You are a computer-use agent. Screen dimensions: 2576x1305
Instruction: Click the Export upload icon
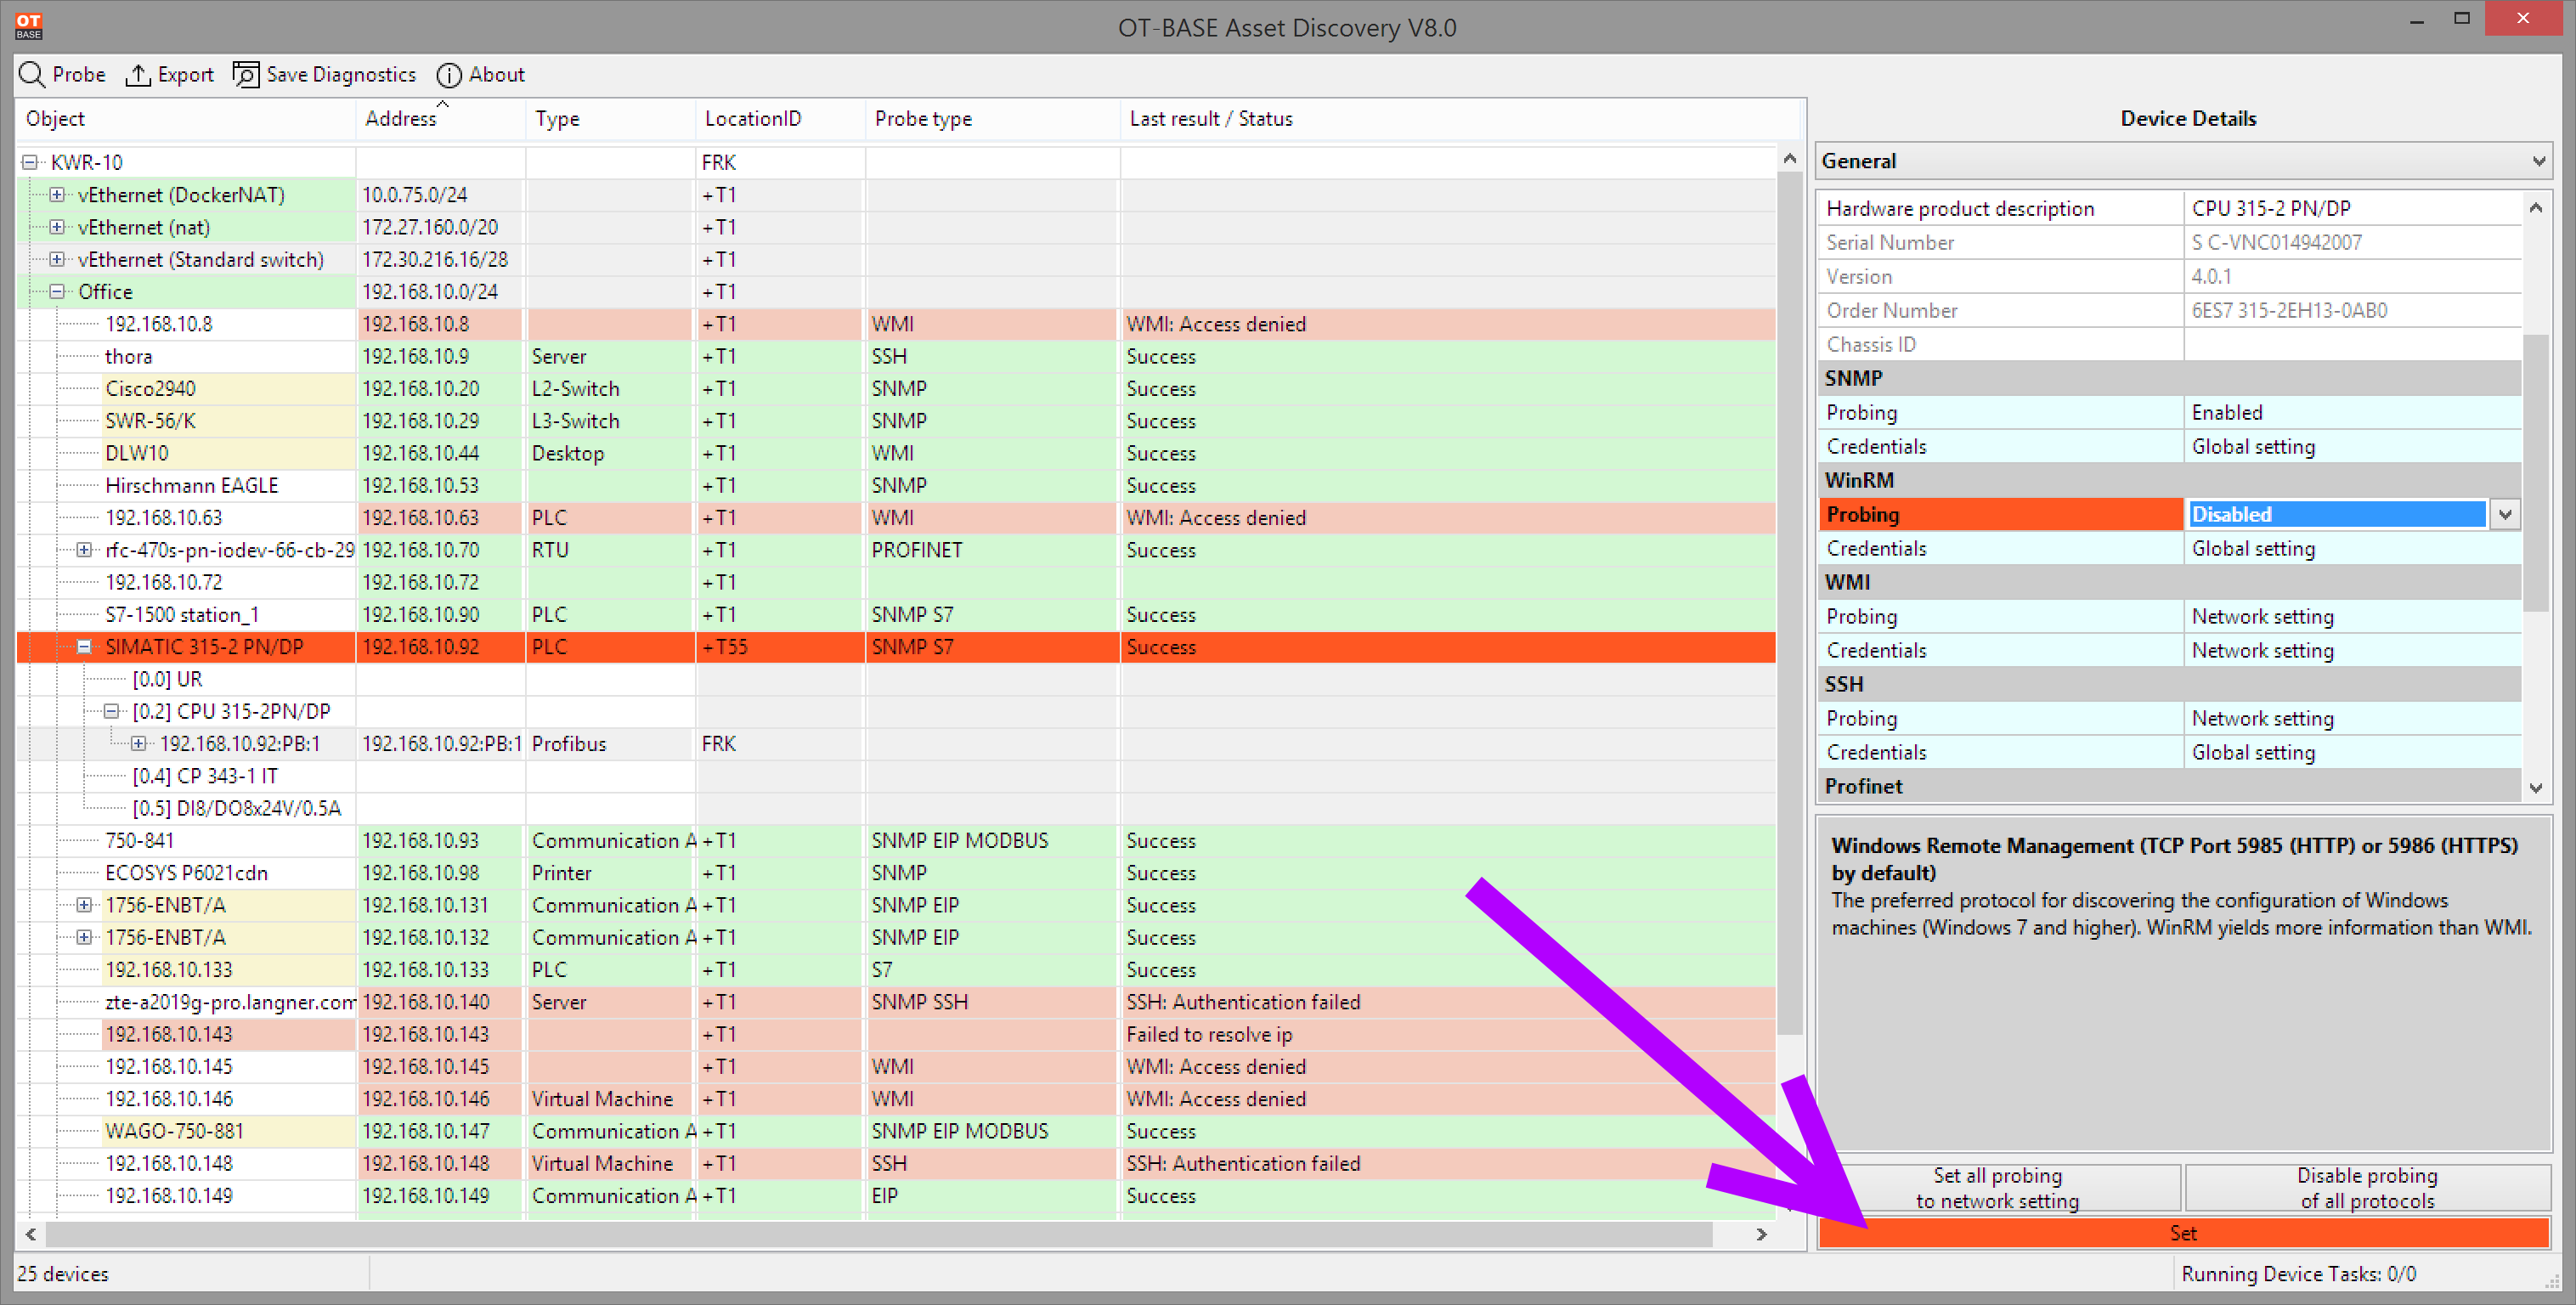tap(138, 75)
